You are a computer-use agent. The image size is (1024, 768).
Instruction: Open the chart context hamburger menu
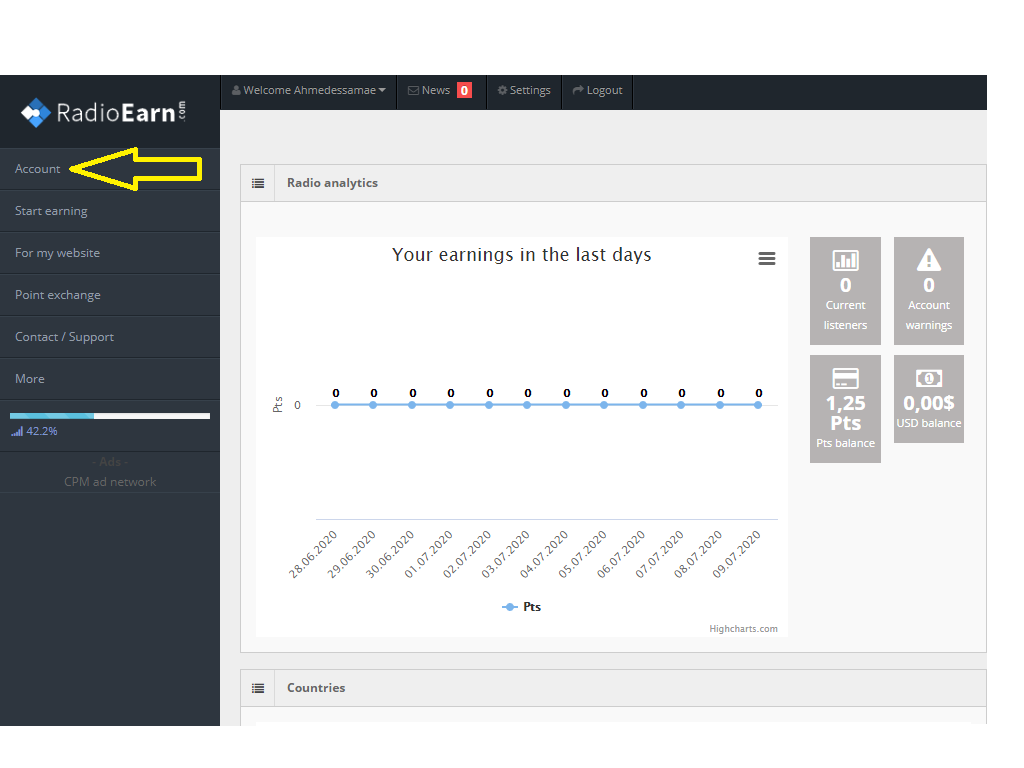[767, 259]
